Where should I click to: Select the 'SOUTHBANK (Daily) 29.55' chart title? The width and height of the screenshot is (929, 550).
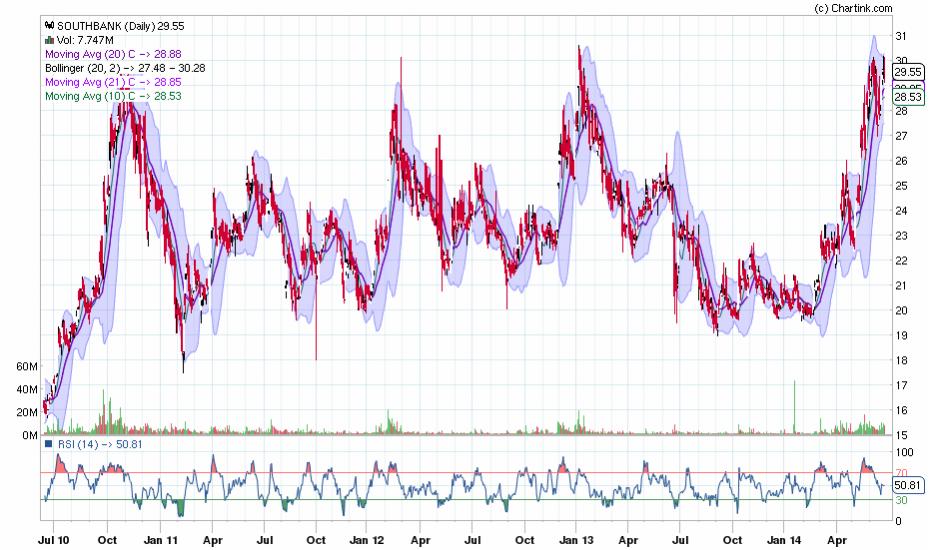121,26
